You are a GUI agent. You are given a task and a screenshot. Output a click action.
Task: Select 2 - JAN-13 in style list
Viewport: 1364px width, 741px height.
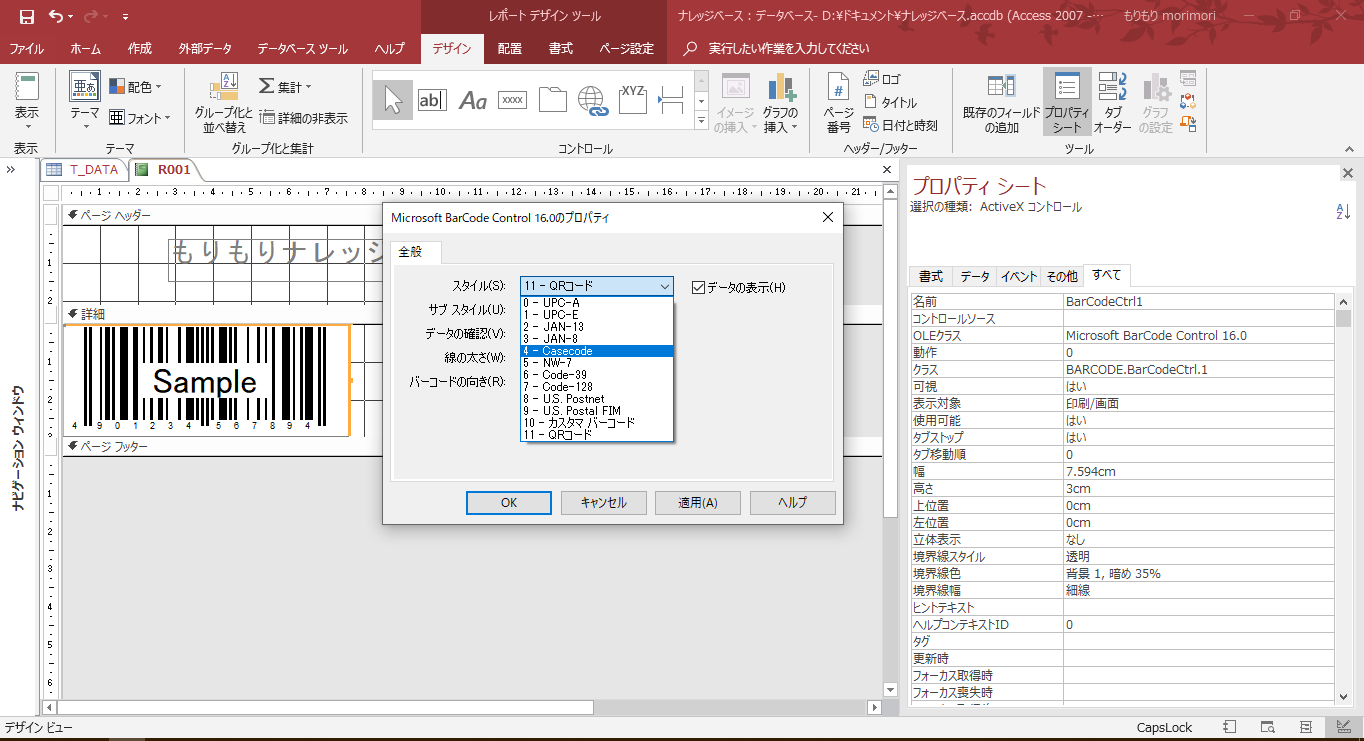click(x=597, y=327)
